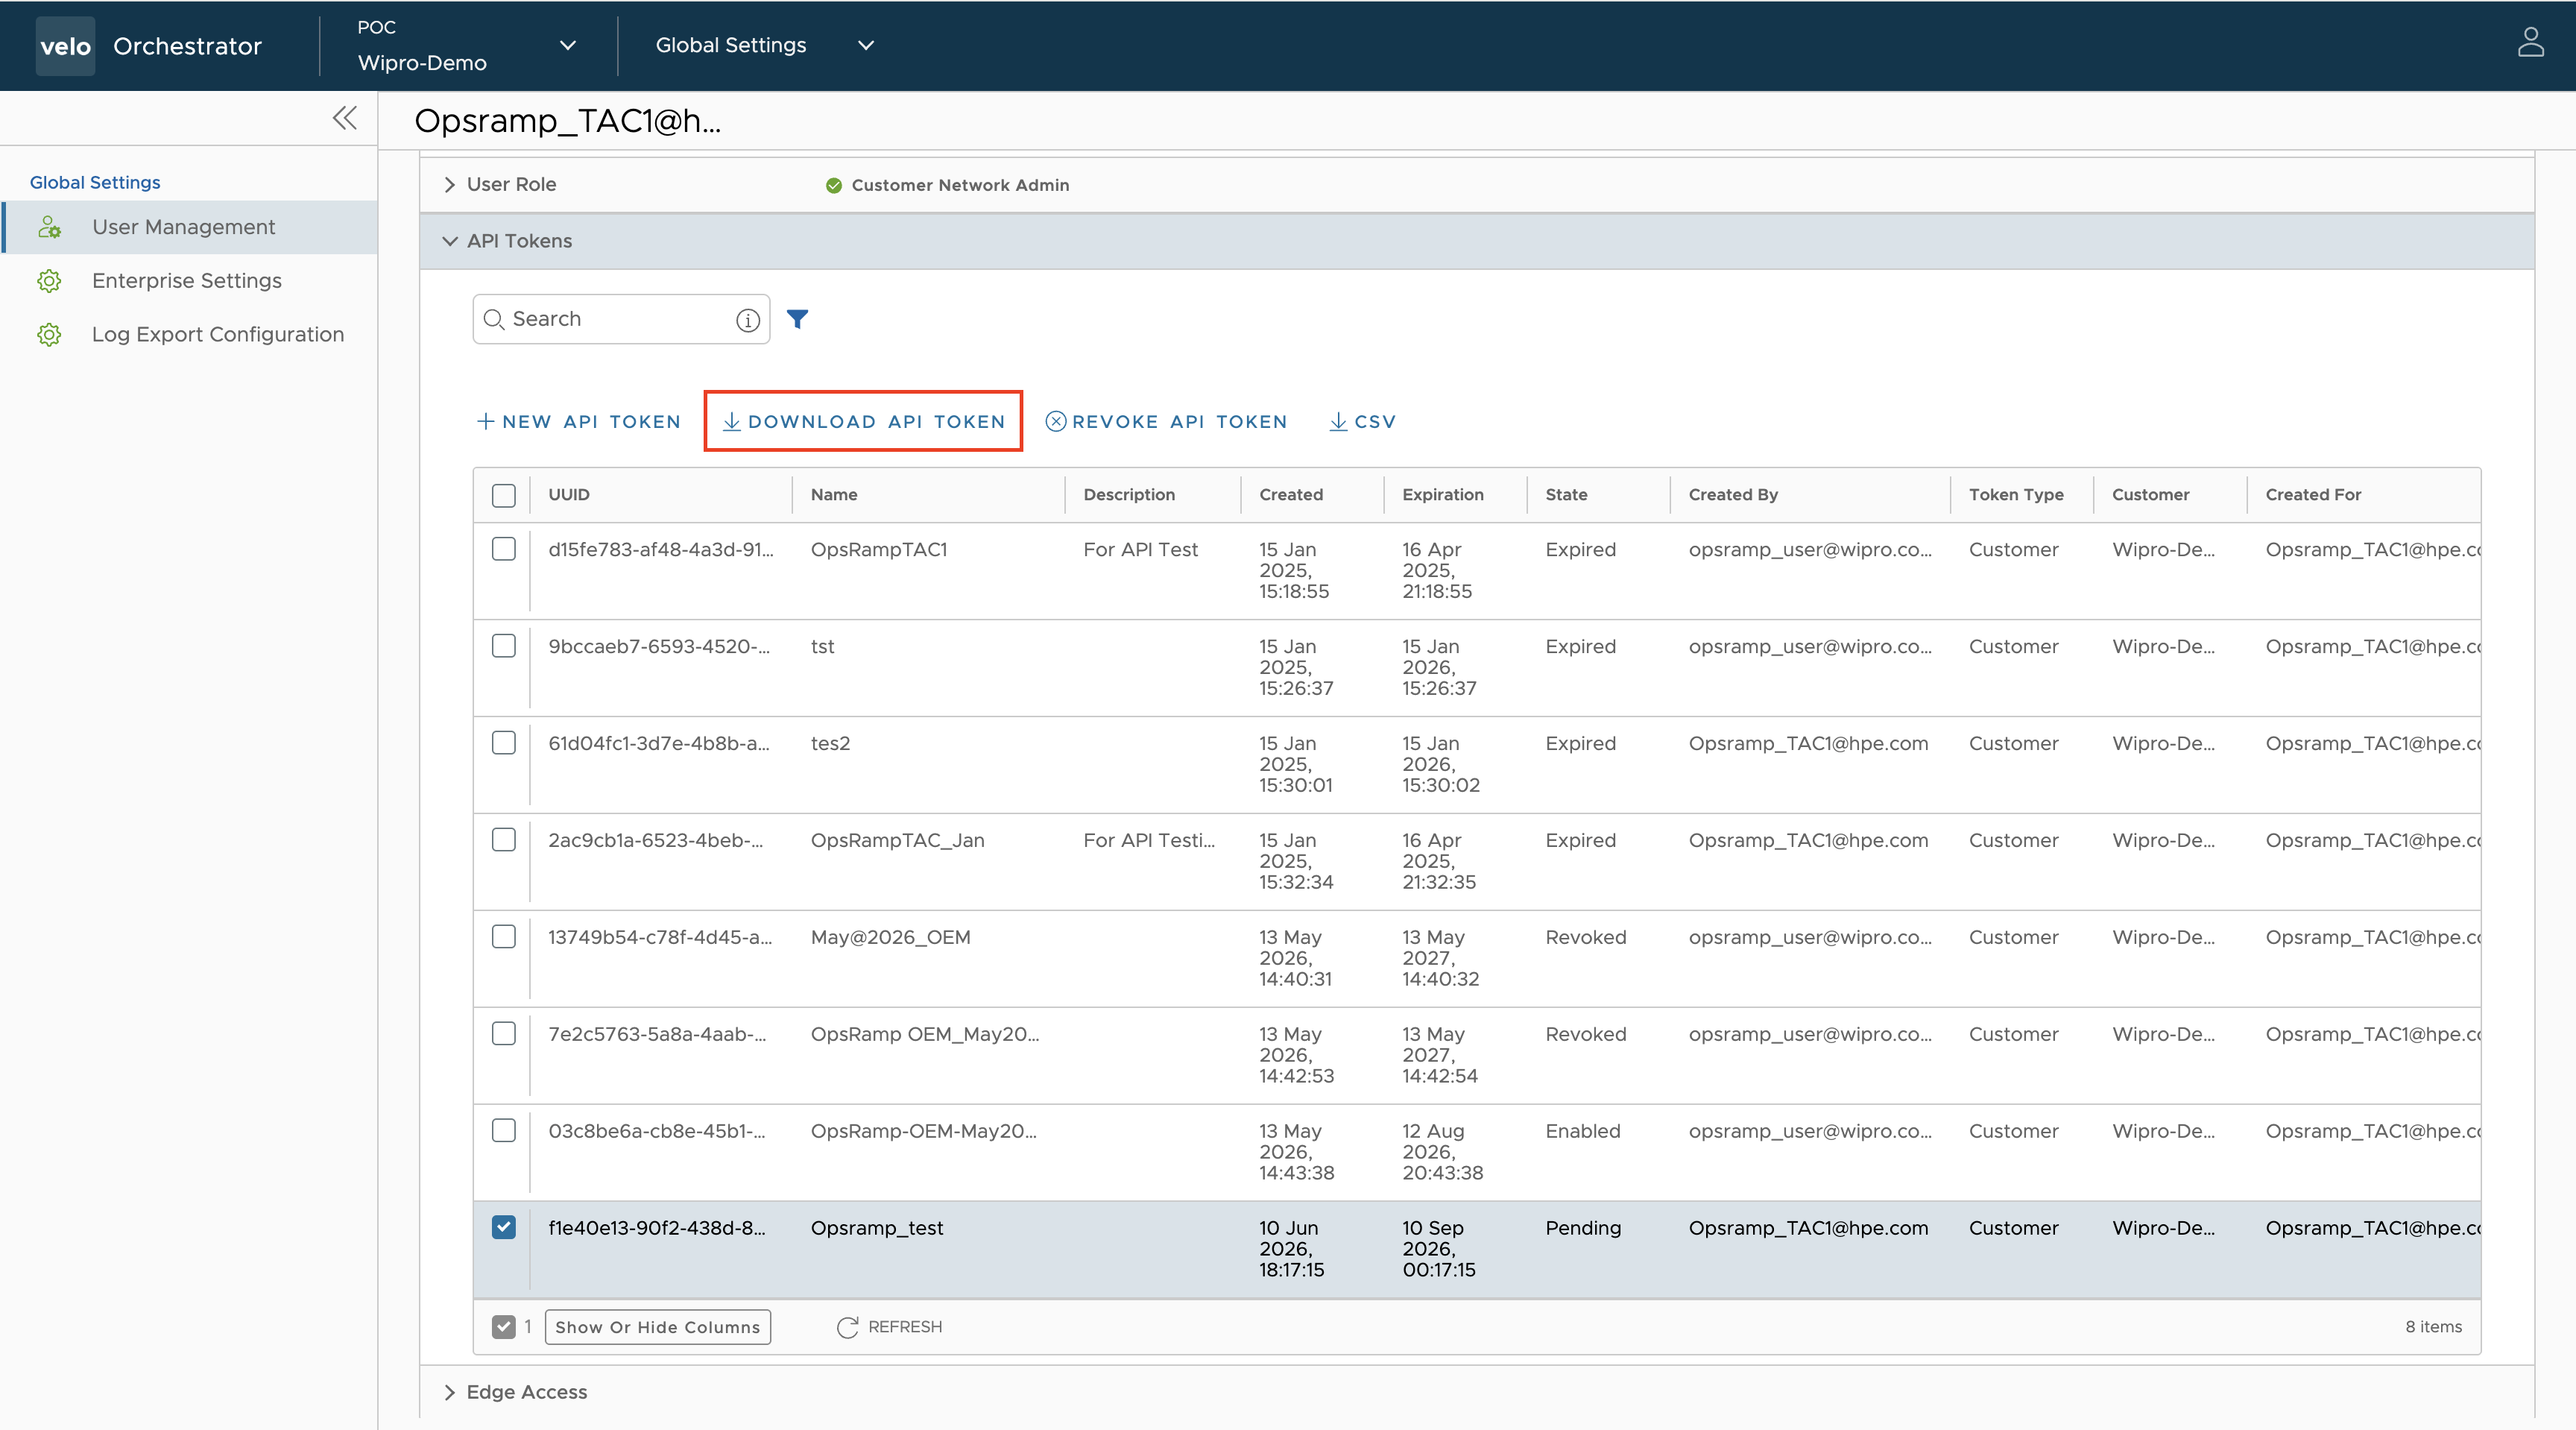Sort by the Created For column header

point(2313,495)
